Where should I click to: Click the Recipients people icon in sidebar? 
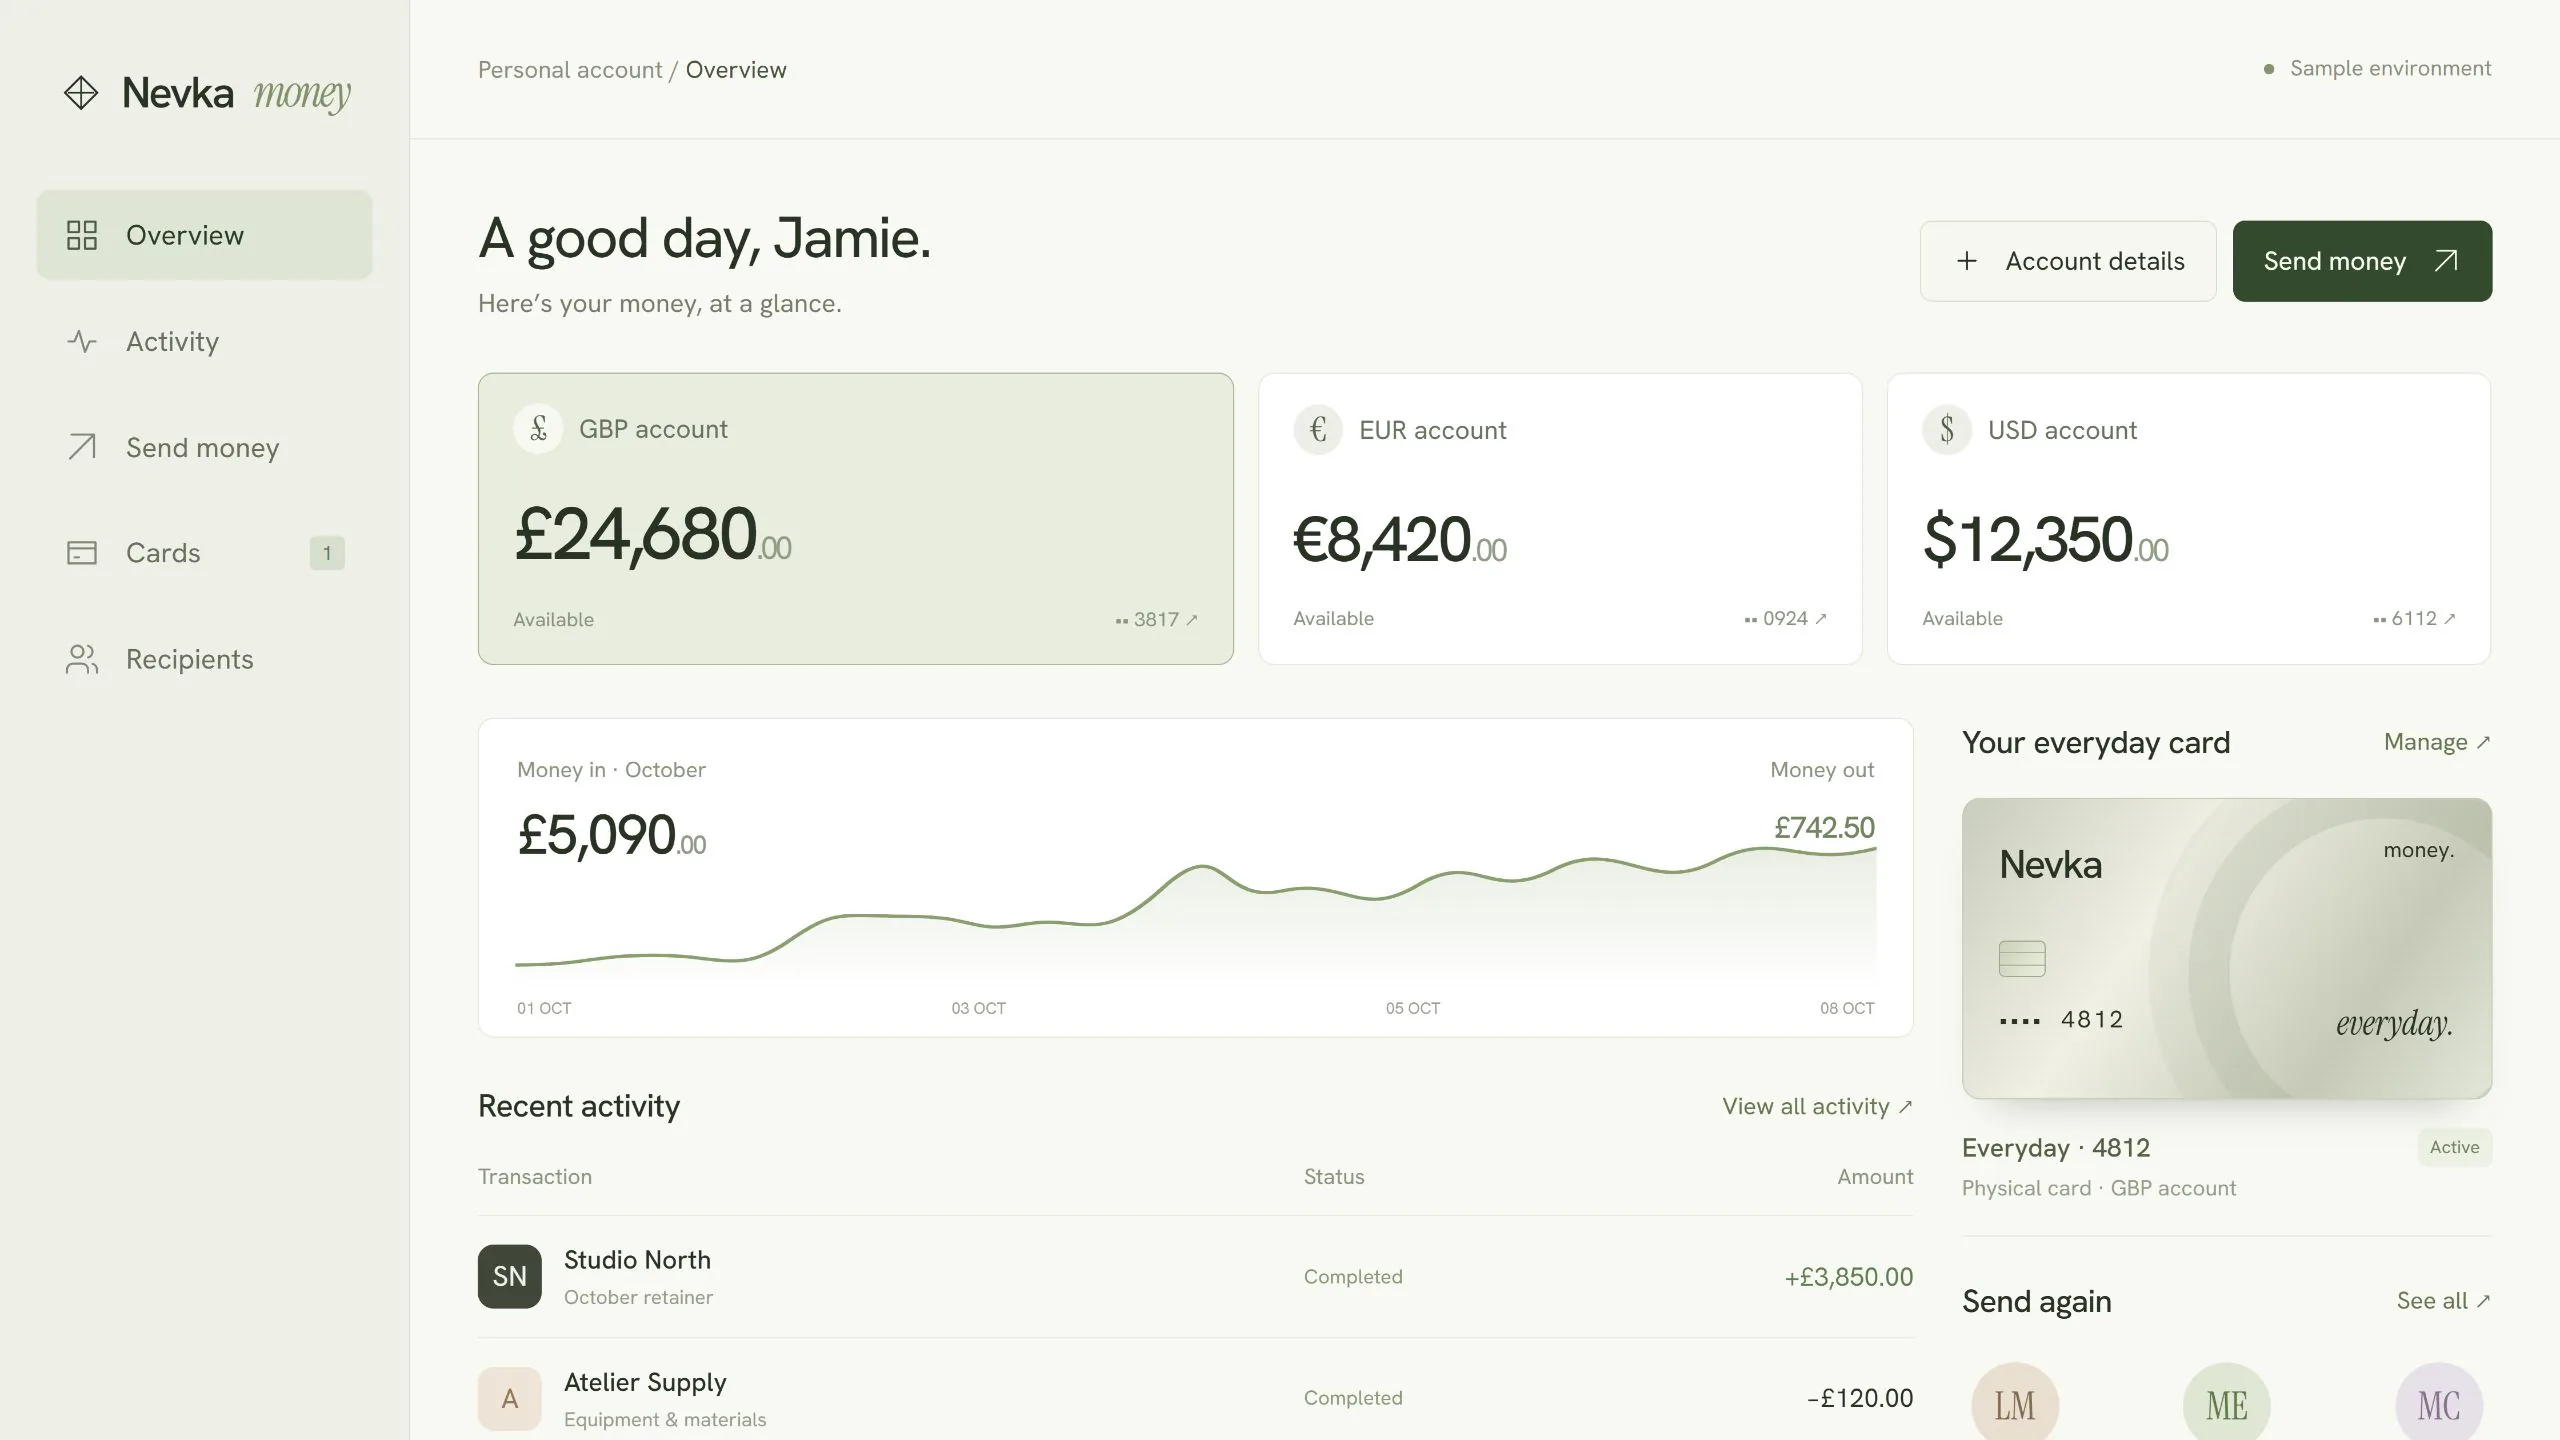click(82, 659)
